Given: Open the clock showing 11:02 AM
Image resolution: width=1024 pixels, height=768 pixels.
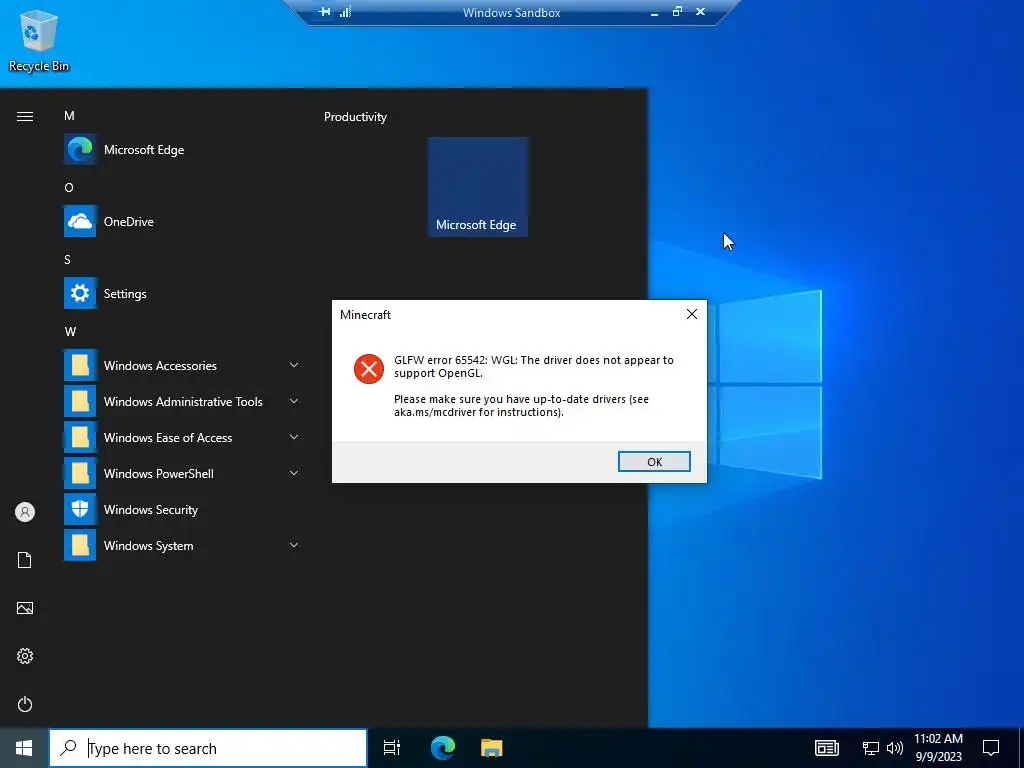Looking at the screenshot, I should [x=938, y=748].
